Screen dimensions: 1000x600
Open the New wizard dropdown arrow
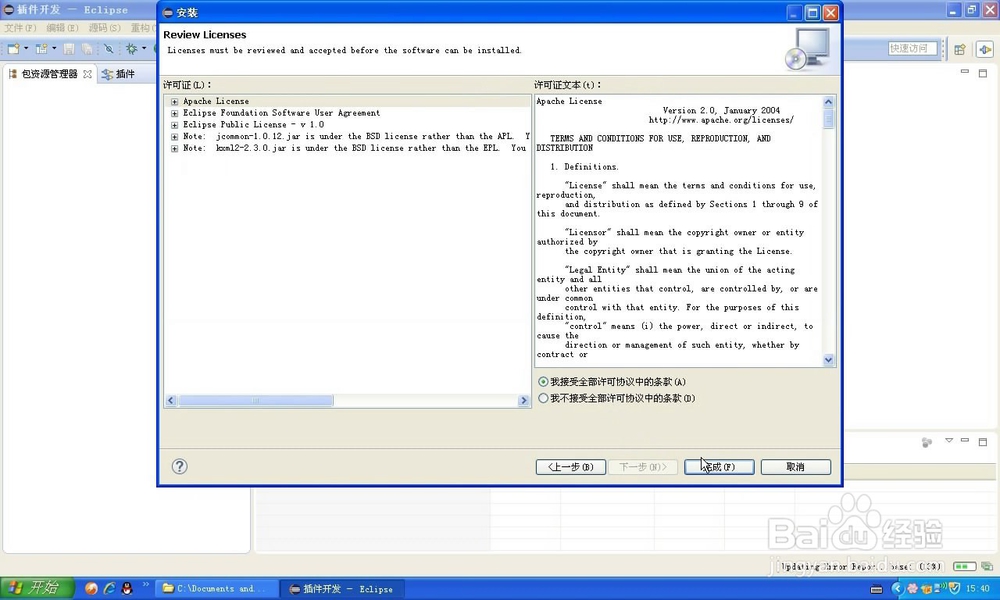pos(26,48)
